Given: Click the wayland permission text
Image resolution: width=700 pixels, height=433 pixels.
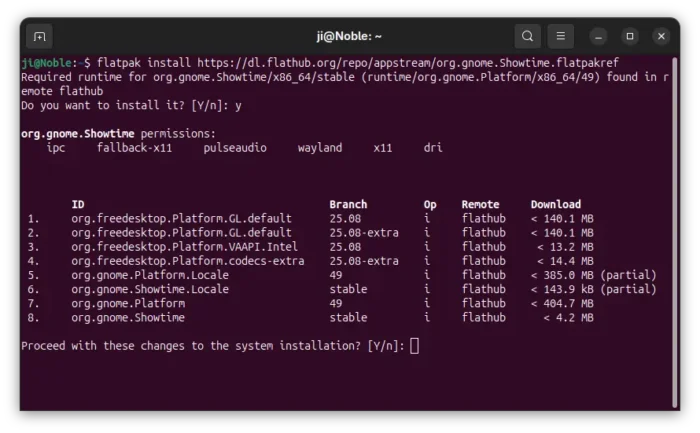Looking at the screenshot, I should pos(320,148).
